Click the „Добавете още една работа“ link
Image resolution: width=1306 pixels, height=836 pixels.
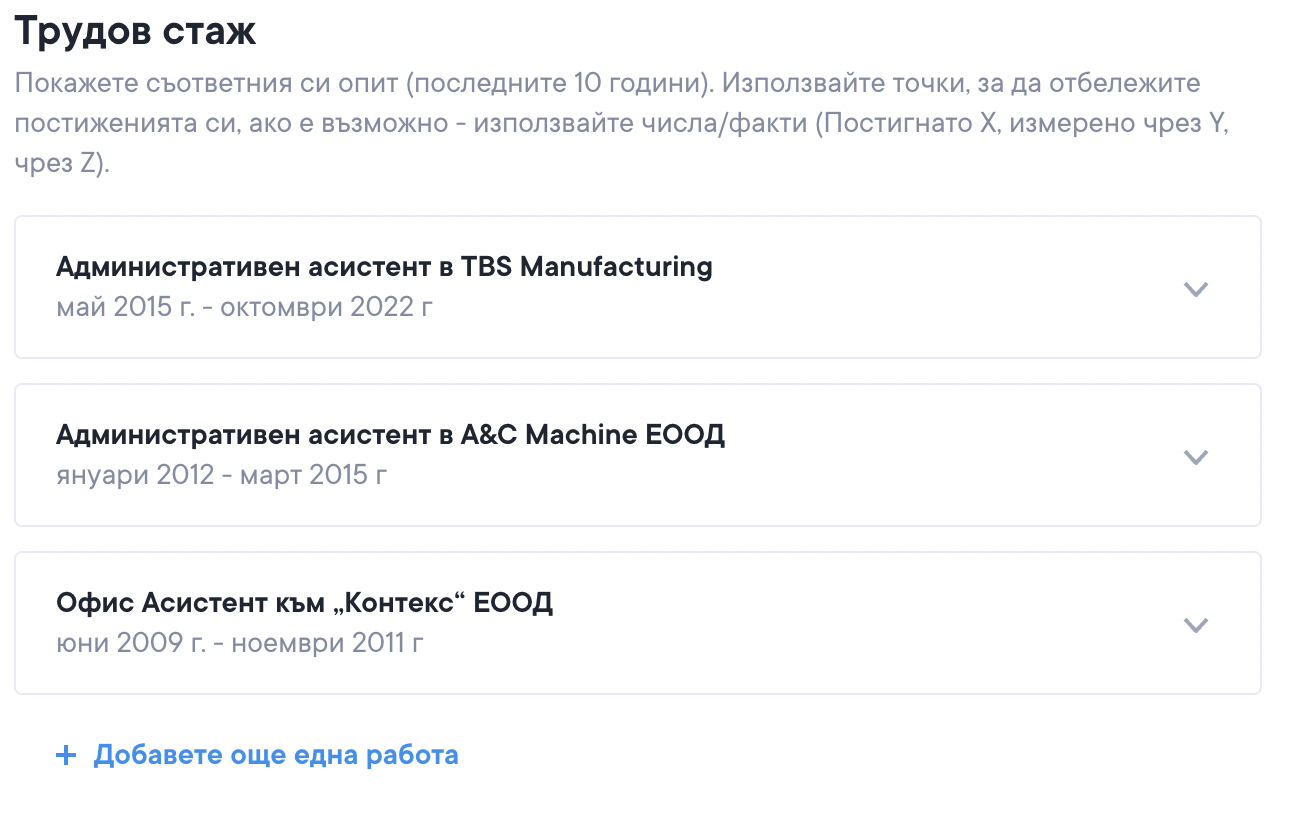(275, 755)
